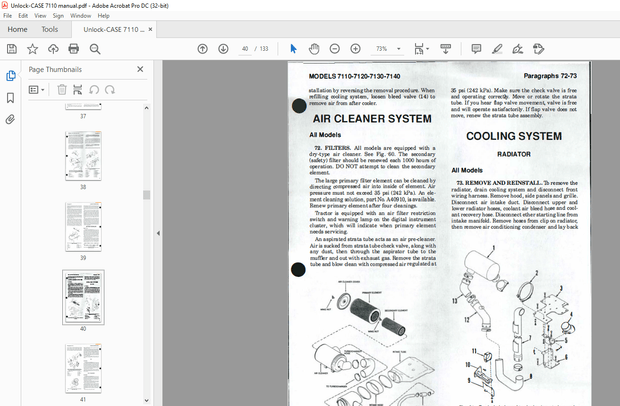620x406 pixels.
Task: Click thumbnail scrollbar down arrow
Action: click(x=147, y=400)
